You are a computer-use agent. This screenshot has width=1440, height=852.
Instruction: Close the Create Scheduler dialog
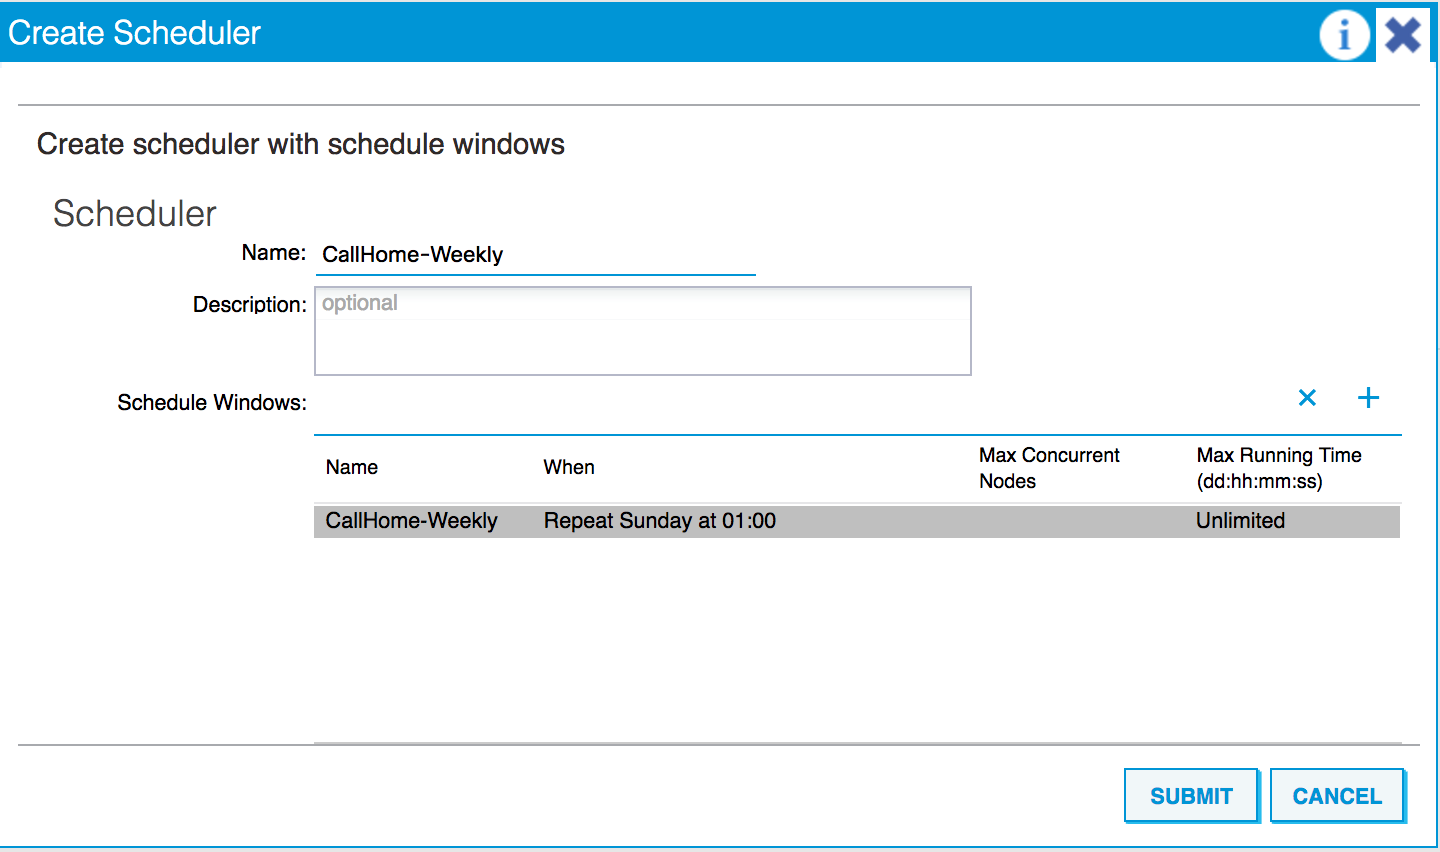pyautogui.click(x=1403, y=35)
